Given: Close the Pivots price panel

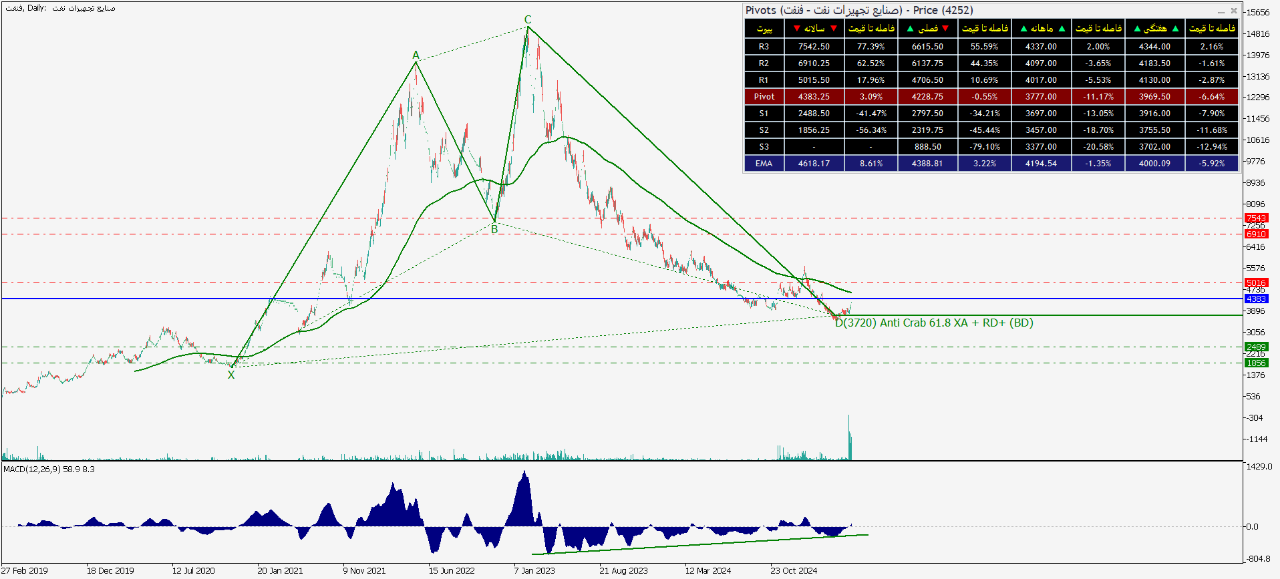Looking at the screenshot, I should pyautogui.click(x=1232, y=10).
